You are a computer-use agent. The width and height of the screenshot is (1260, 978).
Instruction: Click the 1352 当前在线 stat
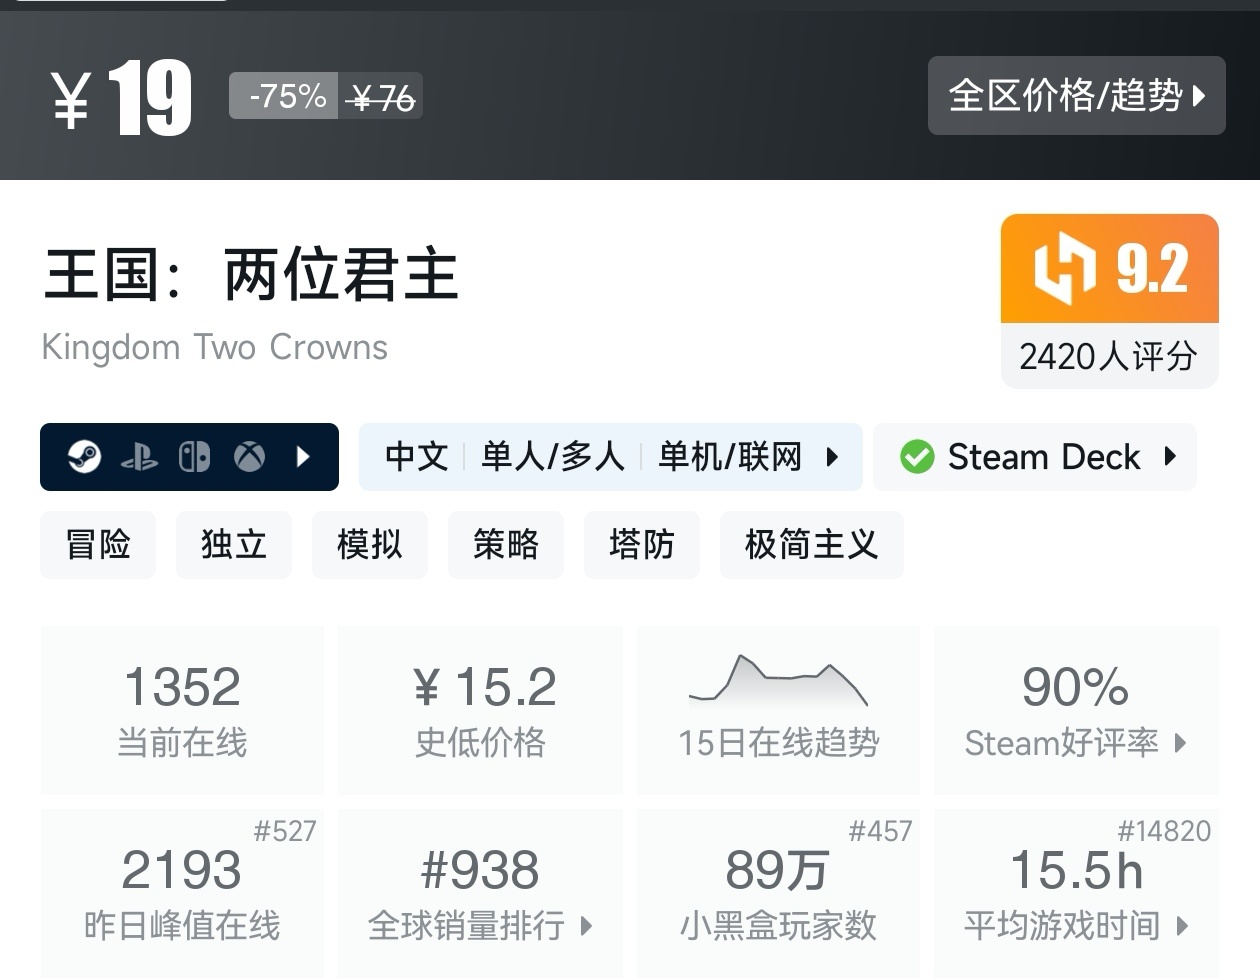[x=182, y=710]
